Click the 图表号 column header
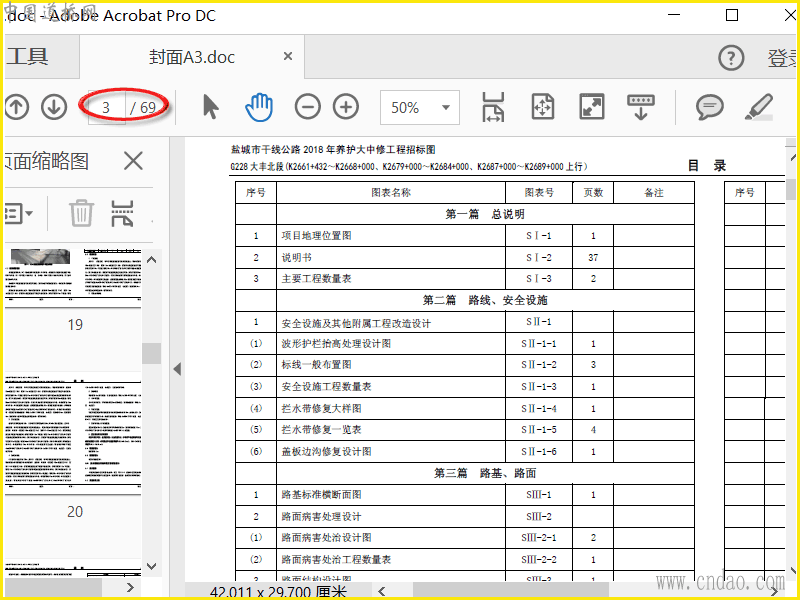The width and height of the screenshot is (800, 600). coord(539,192)
